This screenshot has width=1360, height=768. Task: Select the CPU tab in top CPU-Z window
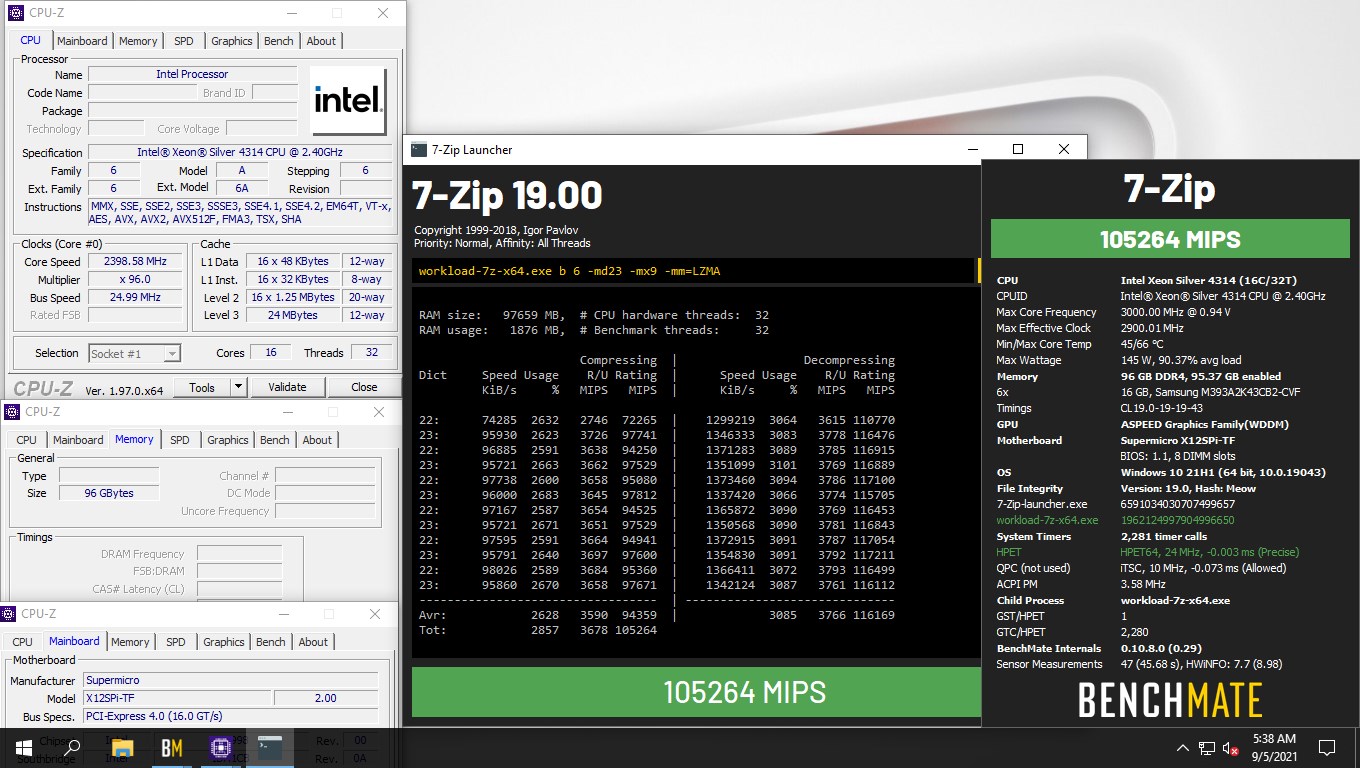tap(31, 40)
